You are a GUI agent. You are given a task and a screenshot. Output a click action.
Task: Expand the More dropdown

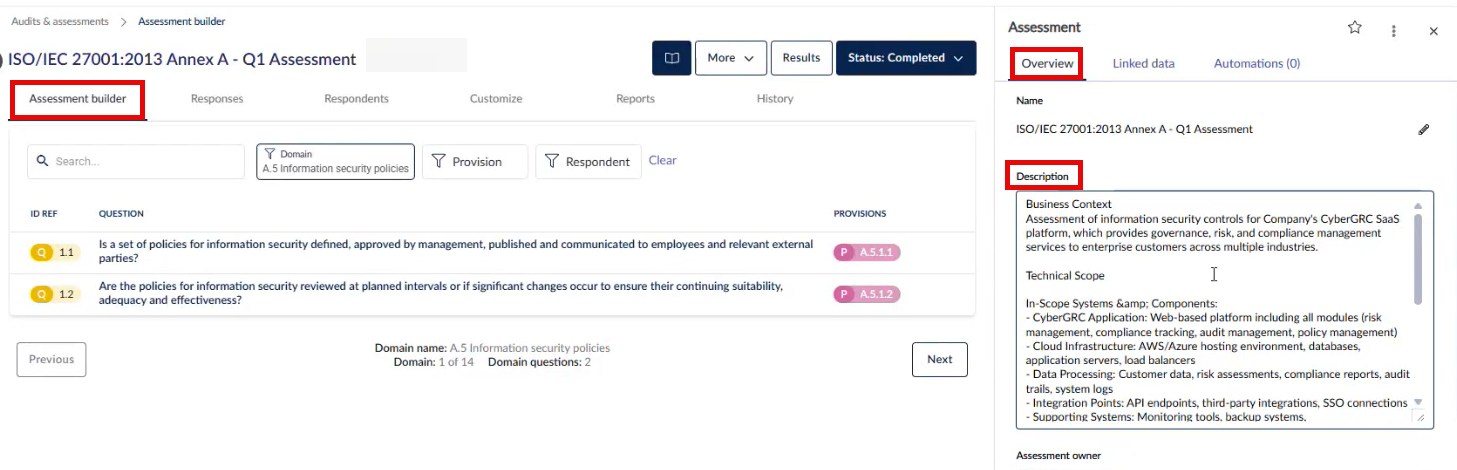[x=731, y=58]
